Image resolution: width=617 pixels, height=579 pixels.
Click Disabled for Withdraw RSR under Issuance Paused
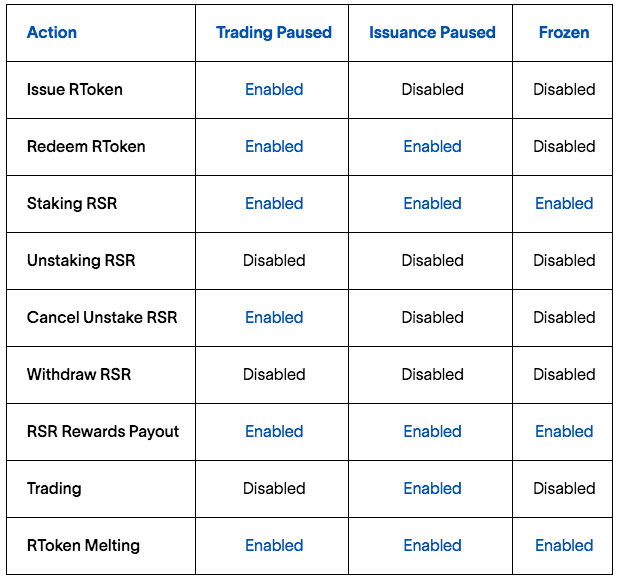tap(432, 374)
